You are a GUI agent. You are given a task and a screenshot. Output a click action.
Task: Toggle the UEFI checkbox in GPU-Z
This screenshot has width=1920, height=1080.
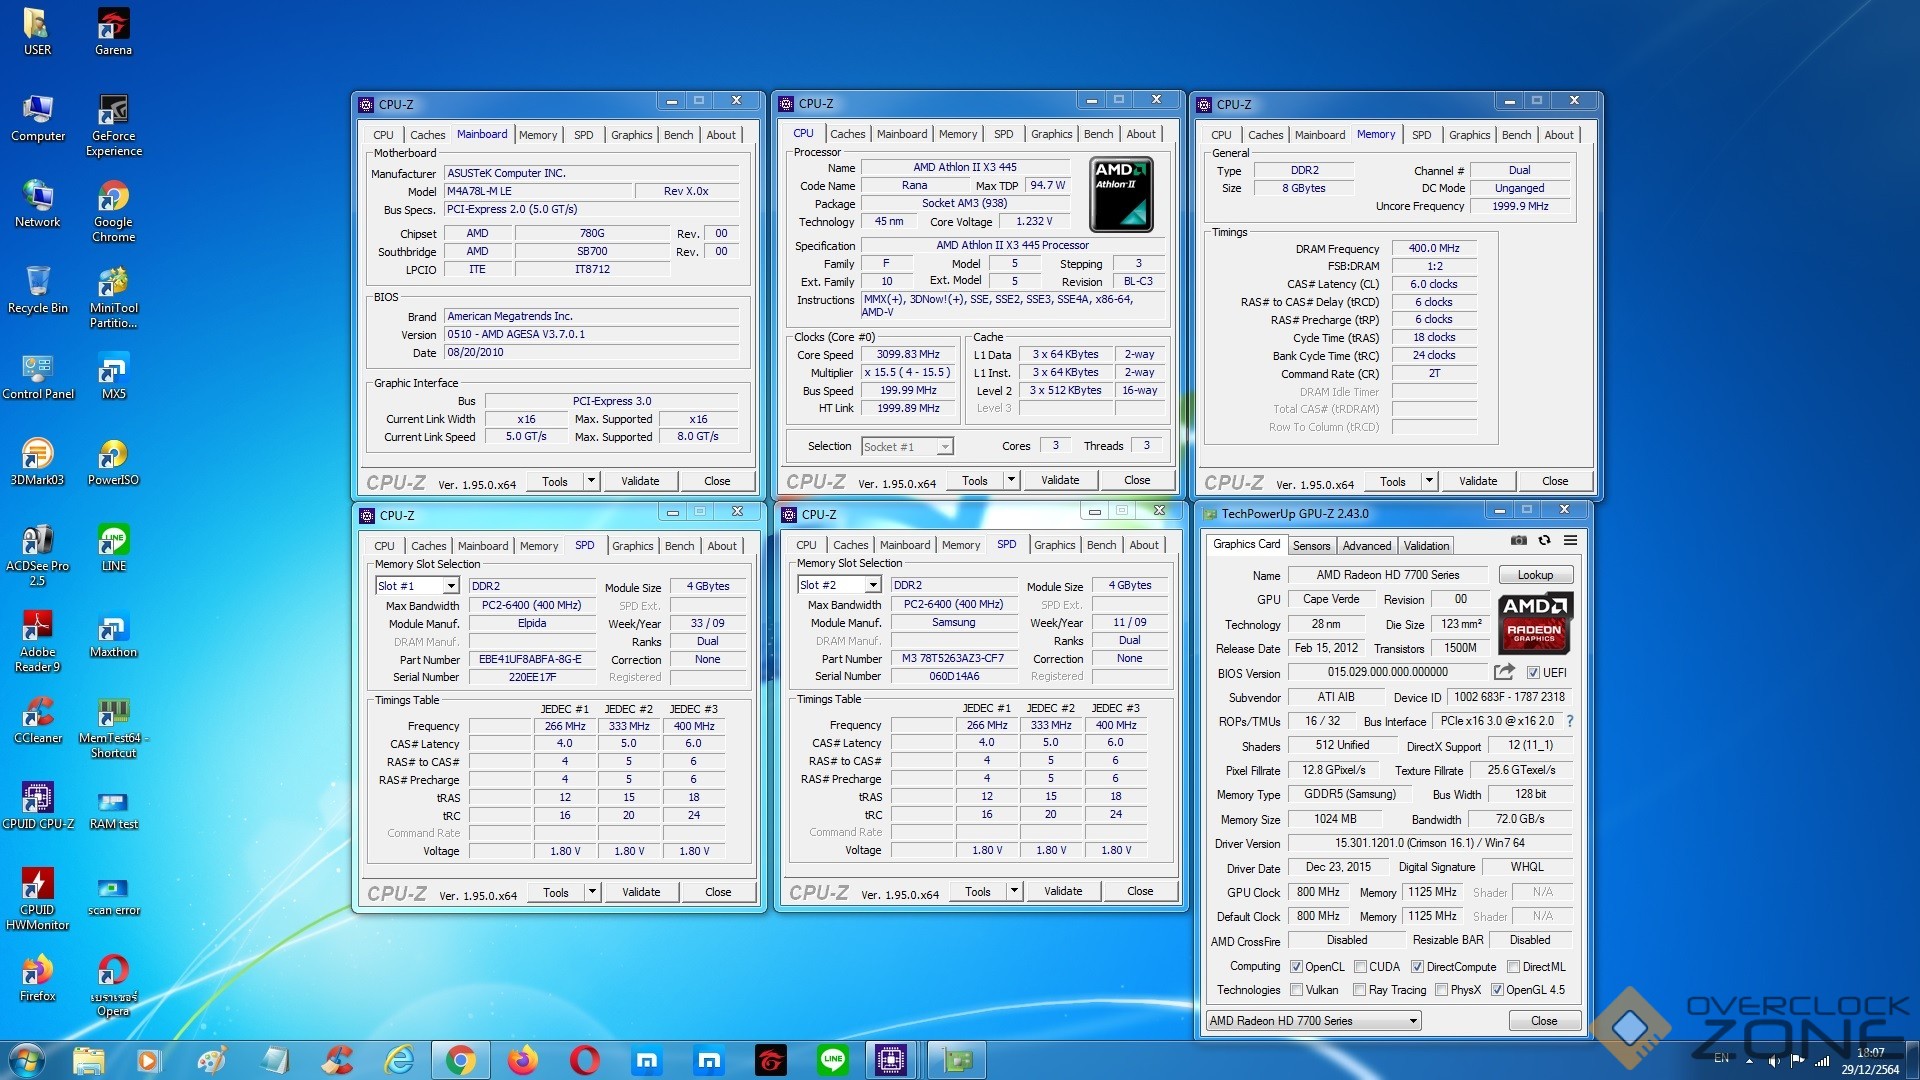[1533, 673]
